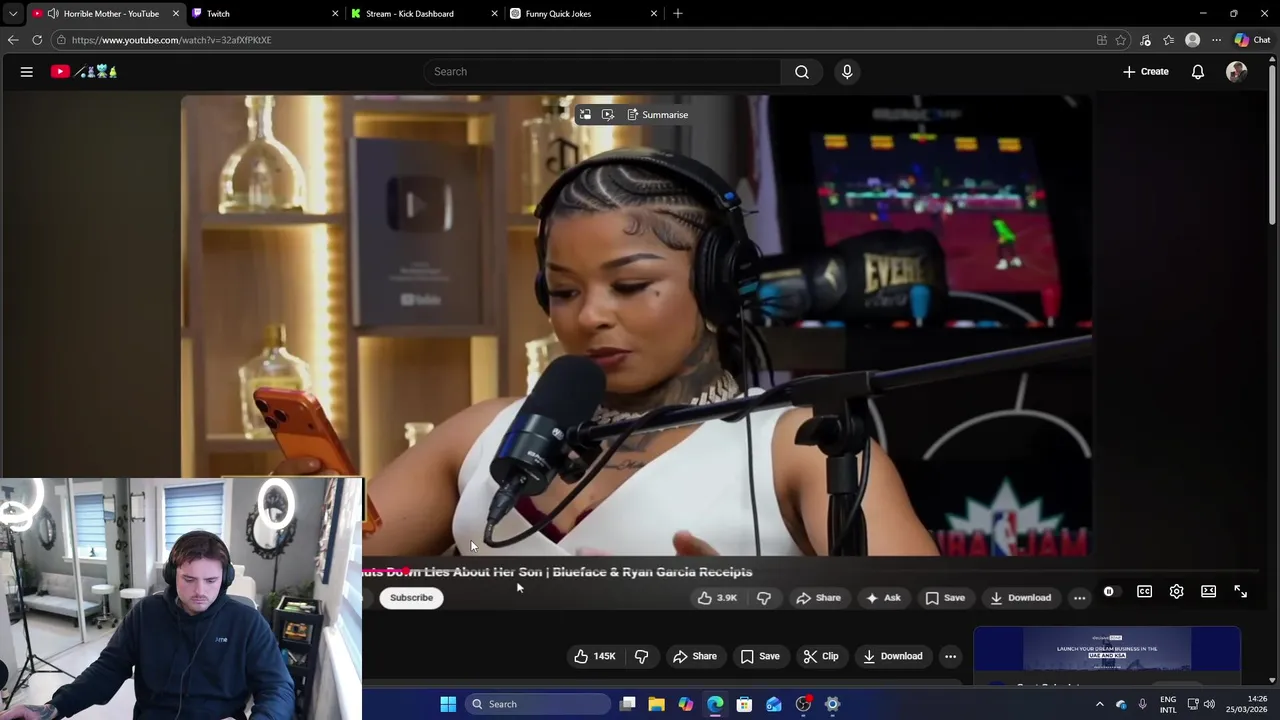The image size is (1280, 720).
Task: Enter full screen in player
Action: pos(1240,592)
